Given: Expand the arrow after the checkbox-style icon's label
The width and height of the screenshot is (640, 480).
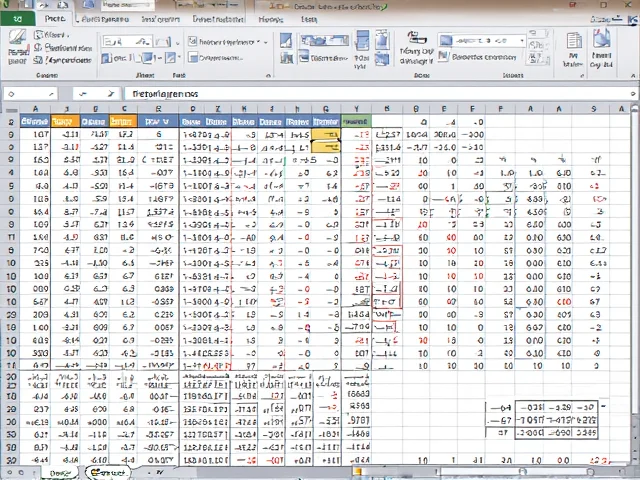Looking at the screenshot, I should [x=266, y=42].
